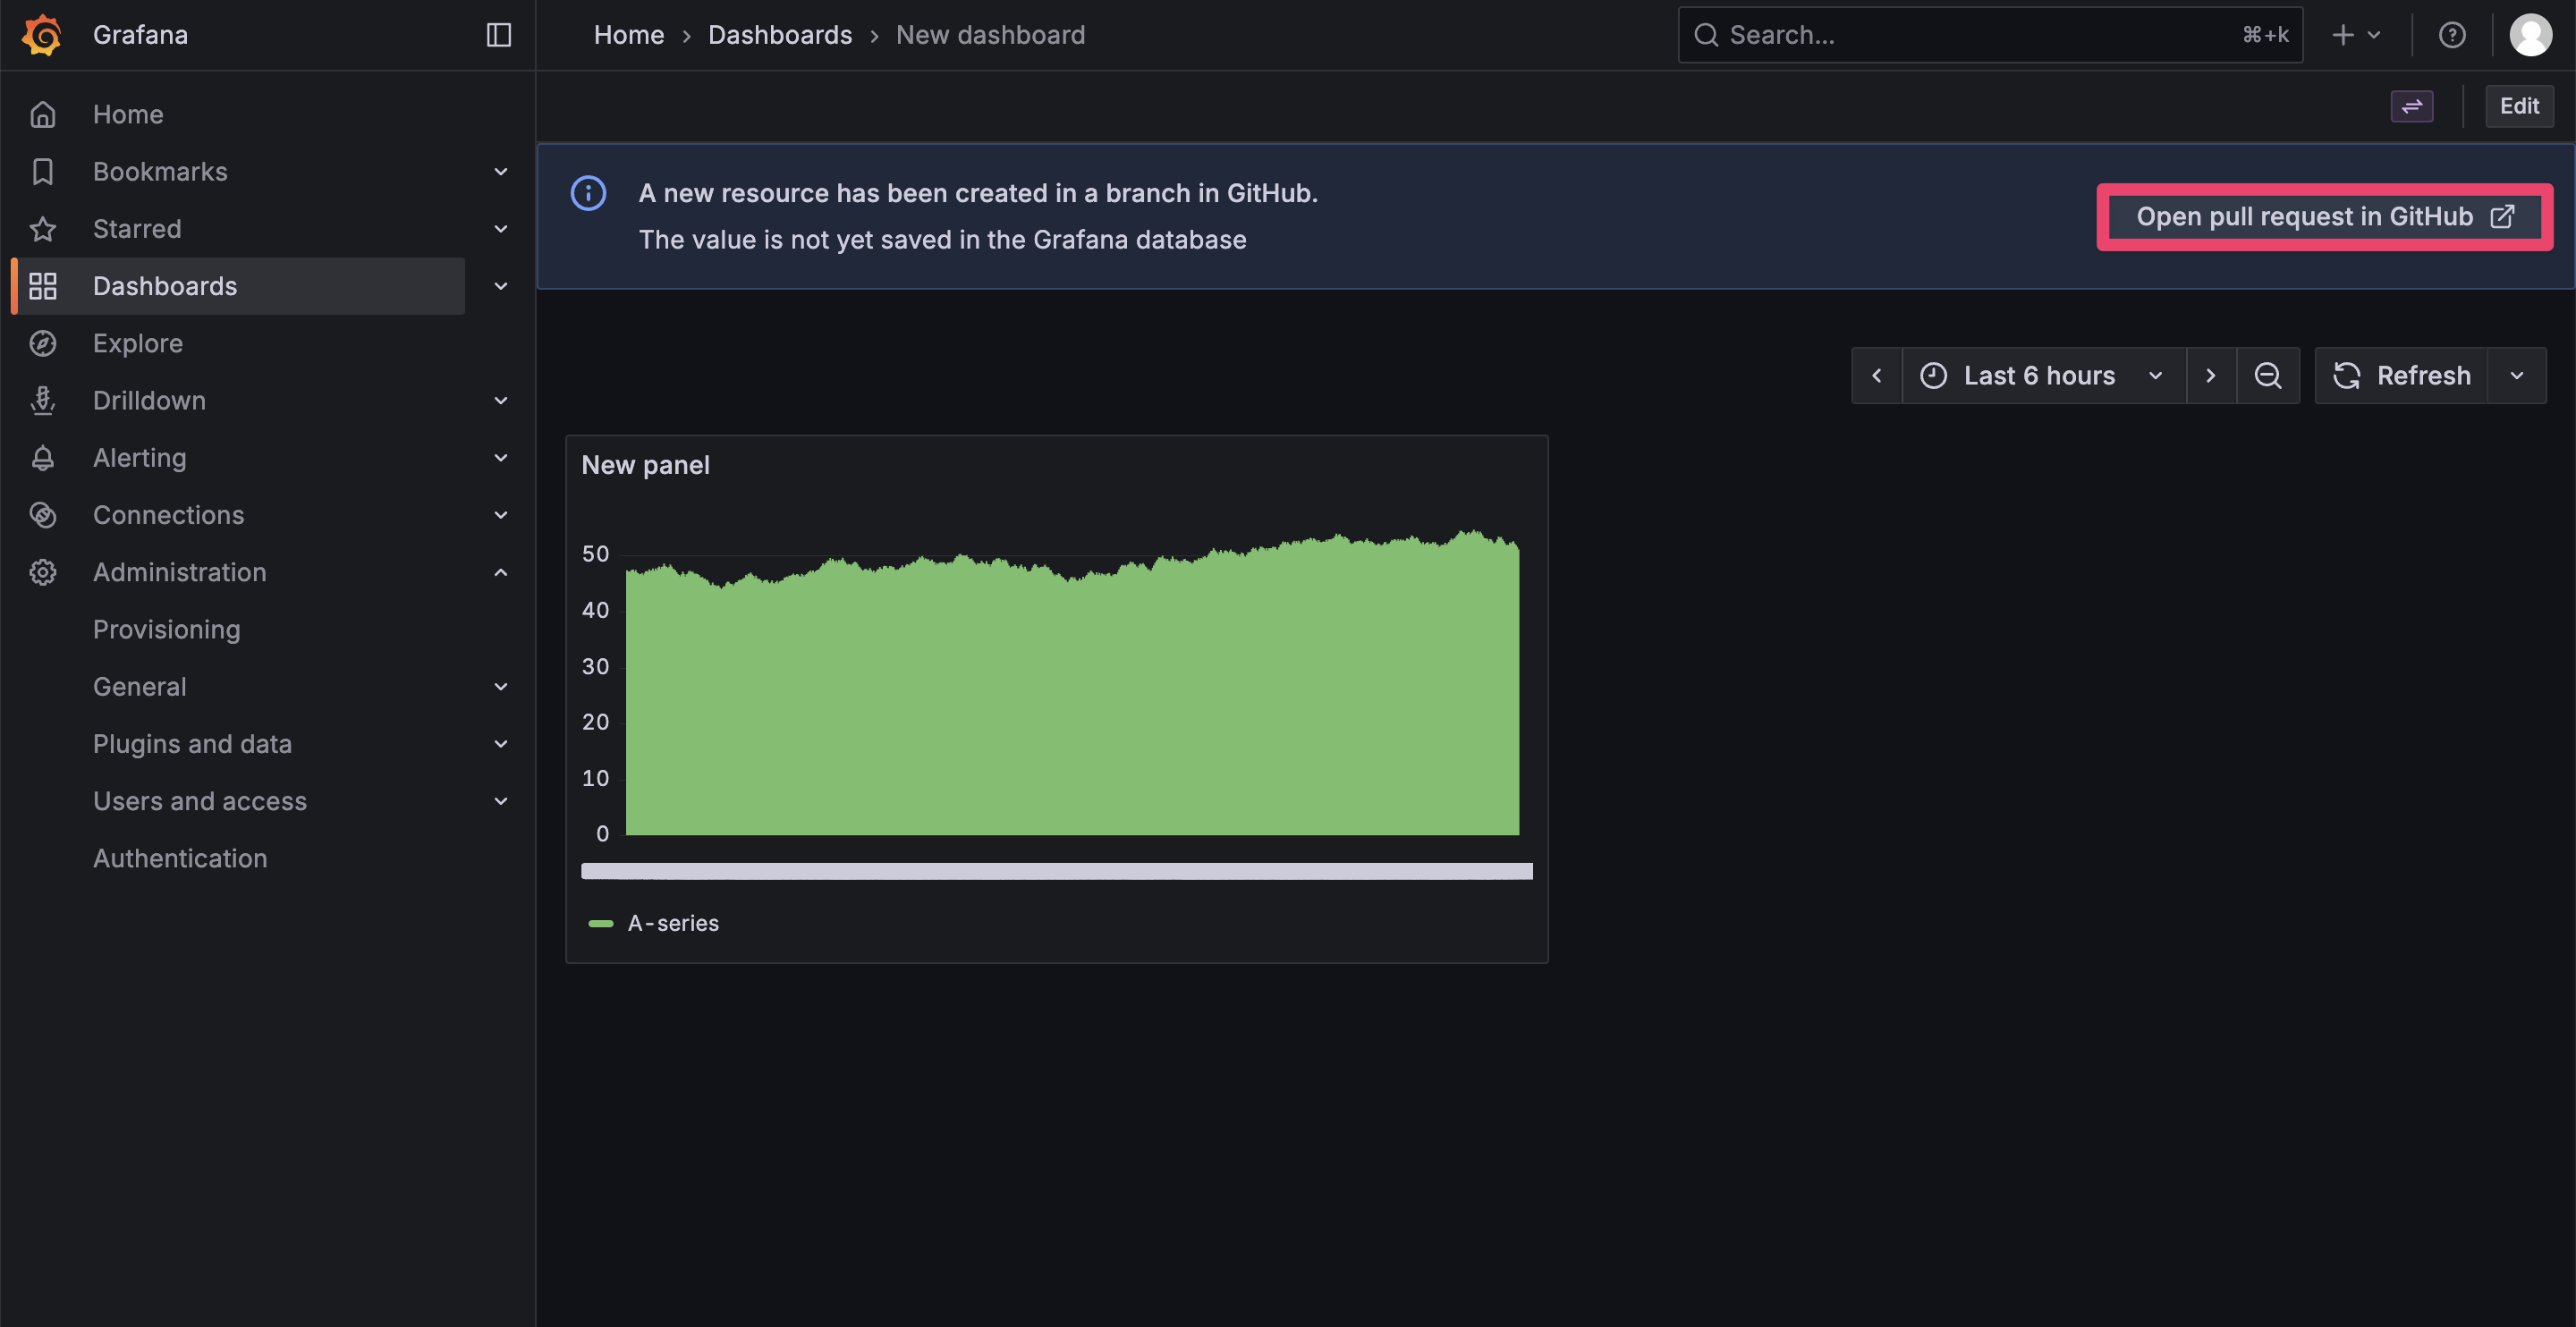This screenshot has height=1327, width=2576.
Task: Click the Home house icon
Action: tap(42, 114)
